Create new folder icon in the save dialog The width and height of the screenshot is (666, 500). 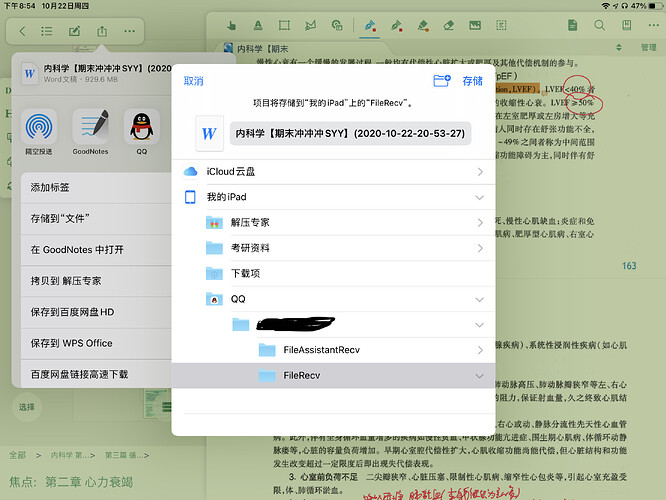(x=442, y=80)
